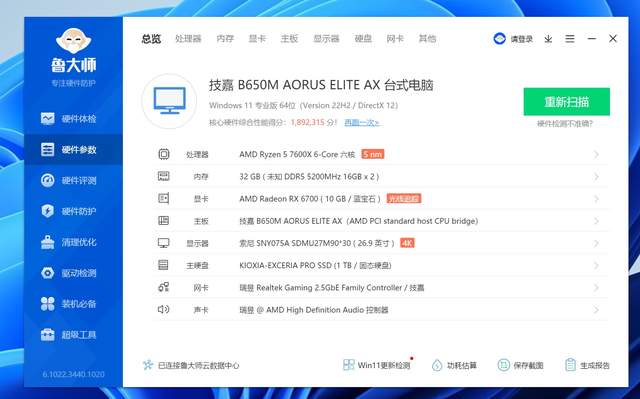Open 硬件体检 hardware checkup in sidebar
Screen dimensions: 640x399
(x=69, y=119)
